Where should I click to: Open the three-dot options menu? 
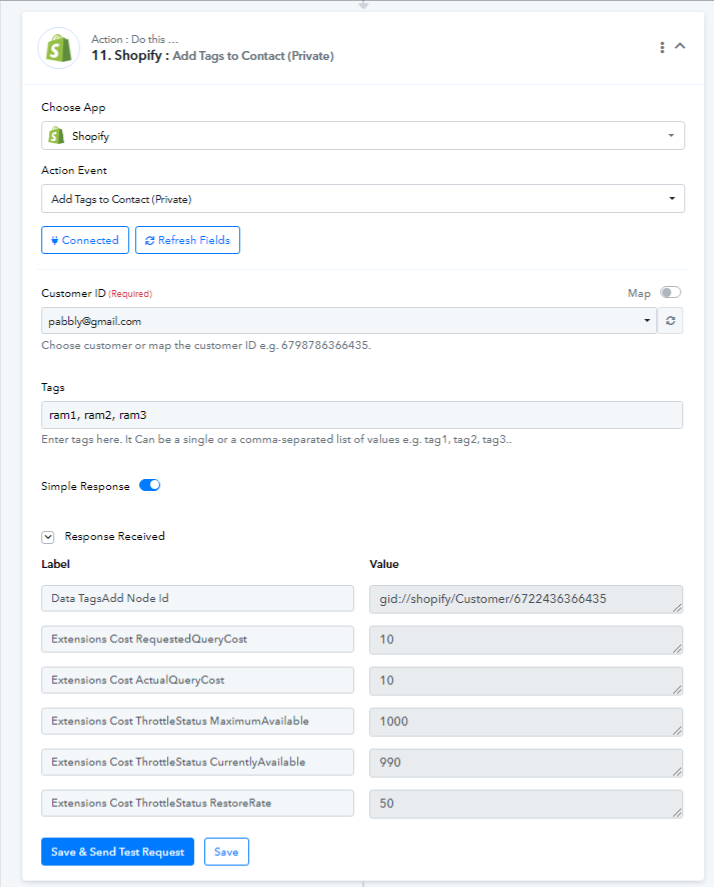(662, 48)
